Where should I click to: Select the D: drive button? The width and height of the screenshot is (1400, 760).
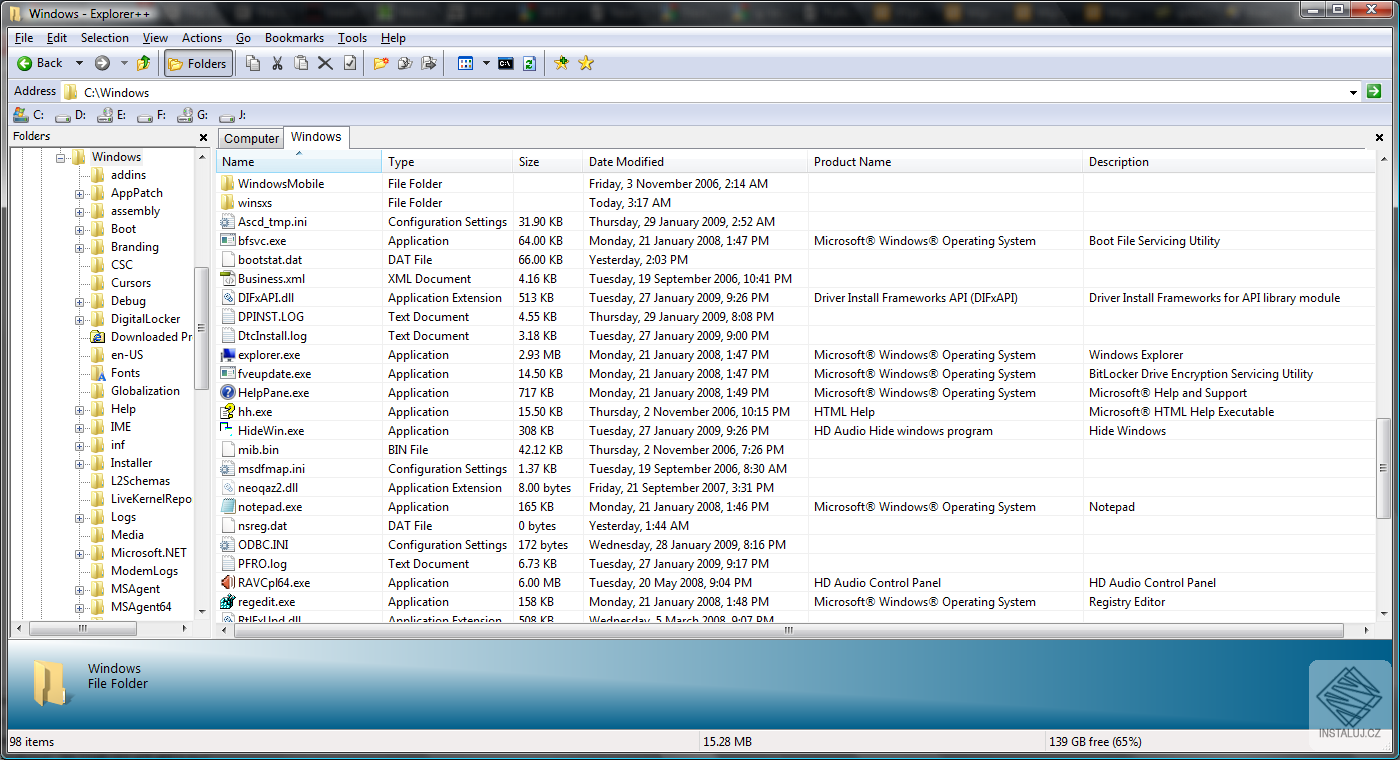tap(71, 115)
